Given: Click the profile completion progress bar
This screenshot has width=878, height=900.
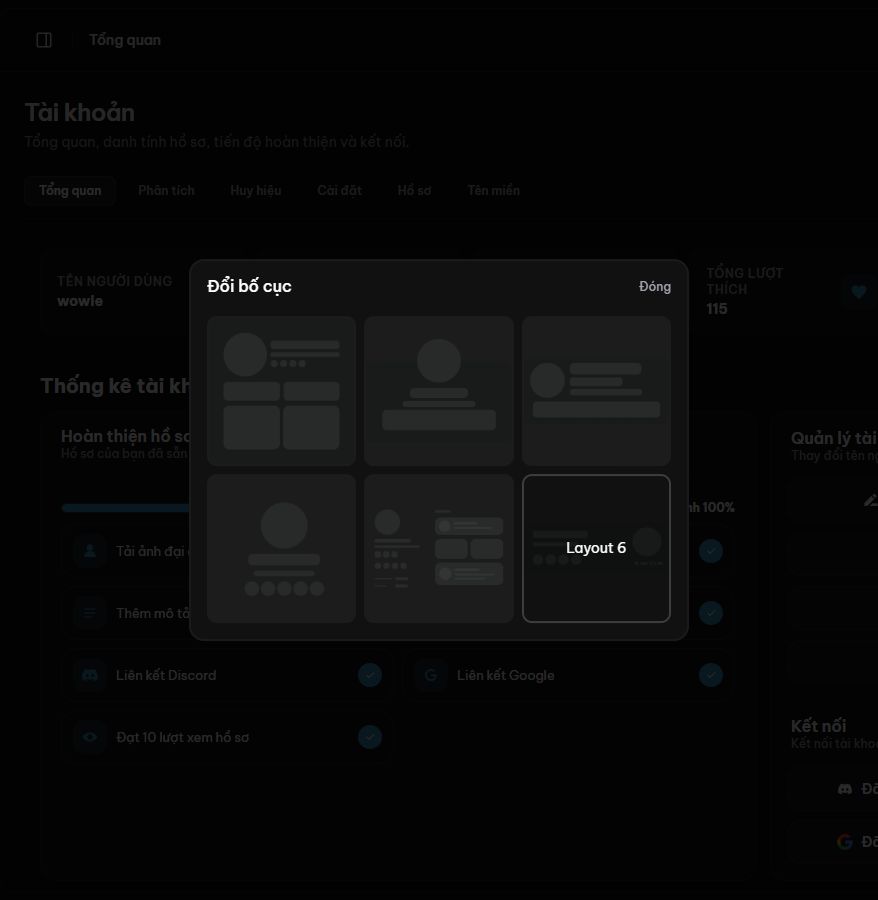Looking at the screenshot, I should [x=126, y=507].
